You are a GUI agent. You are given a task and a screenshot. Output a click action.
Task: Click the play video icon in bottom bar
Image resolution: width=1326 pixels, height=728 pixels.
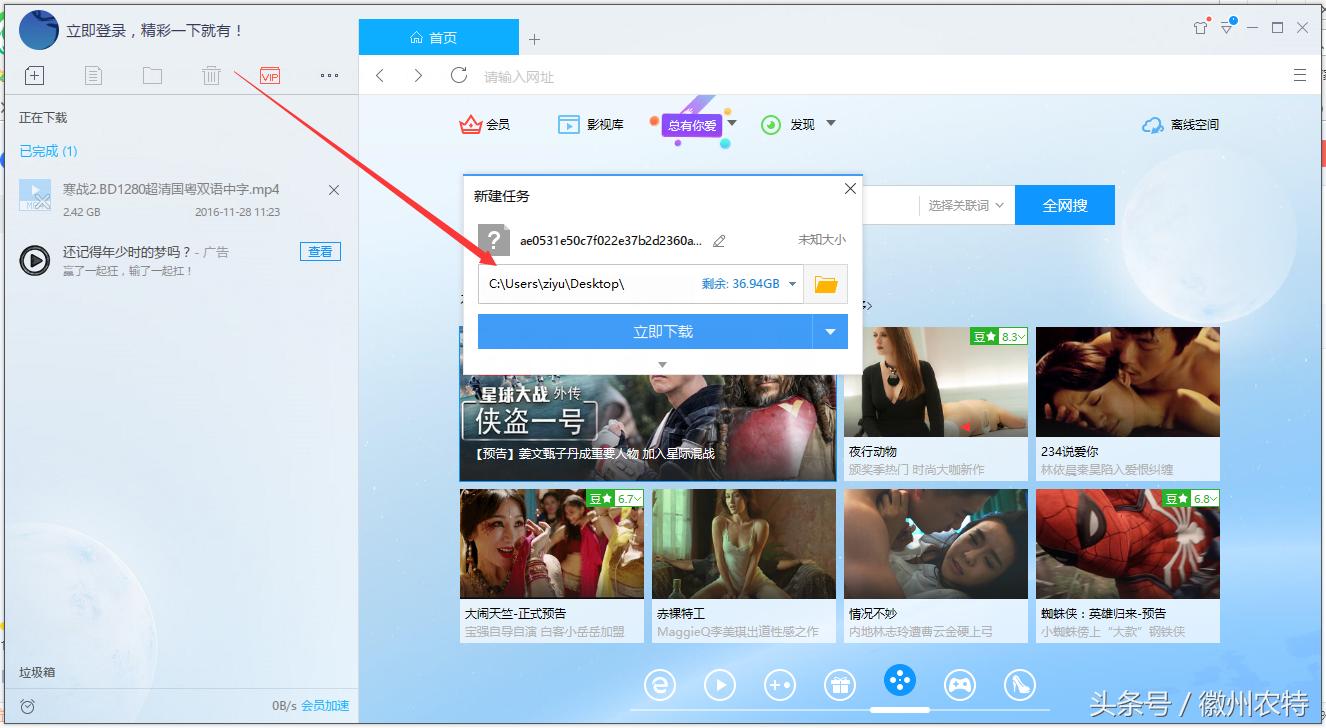(720, 684)
